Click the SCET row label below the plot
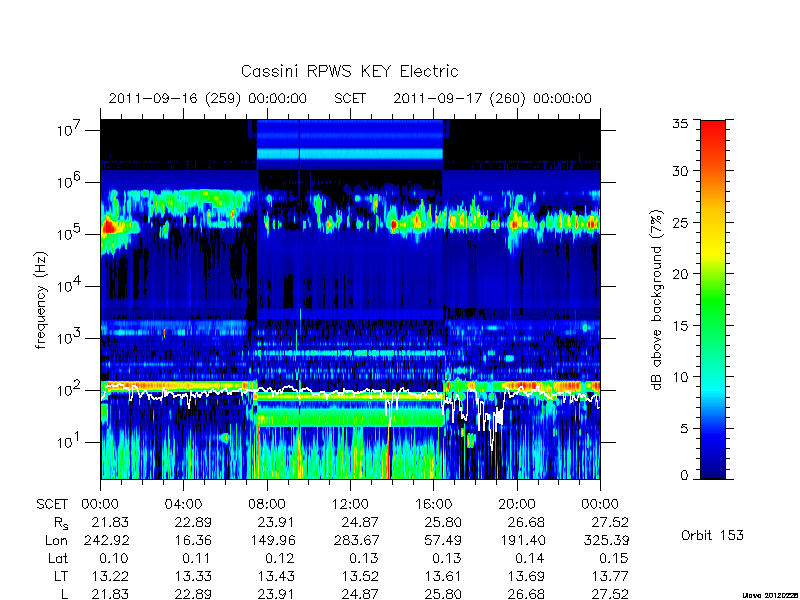 pyautogui.click(x=52, y=505)
